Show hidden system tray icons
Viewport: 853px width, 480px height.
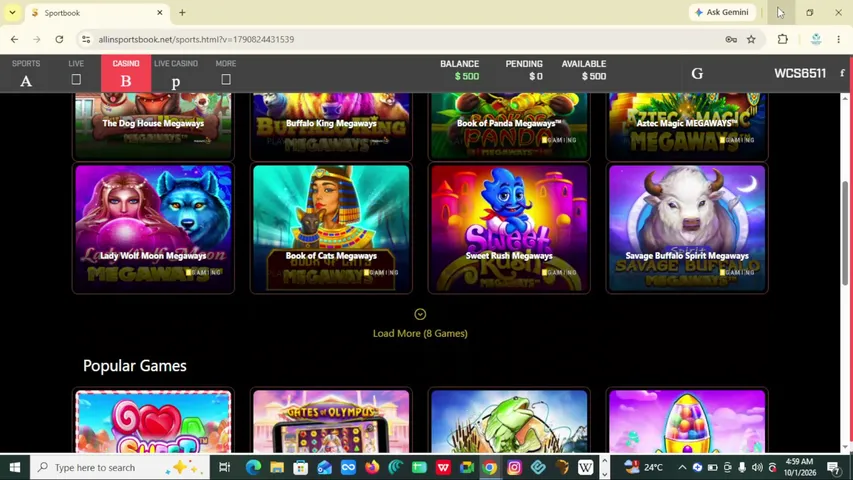pos(682,467)
